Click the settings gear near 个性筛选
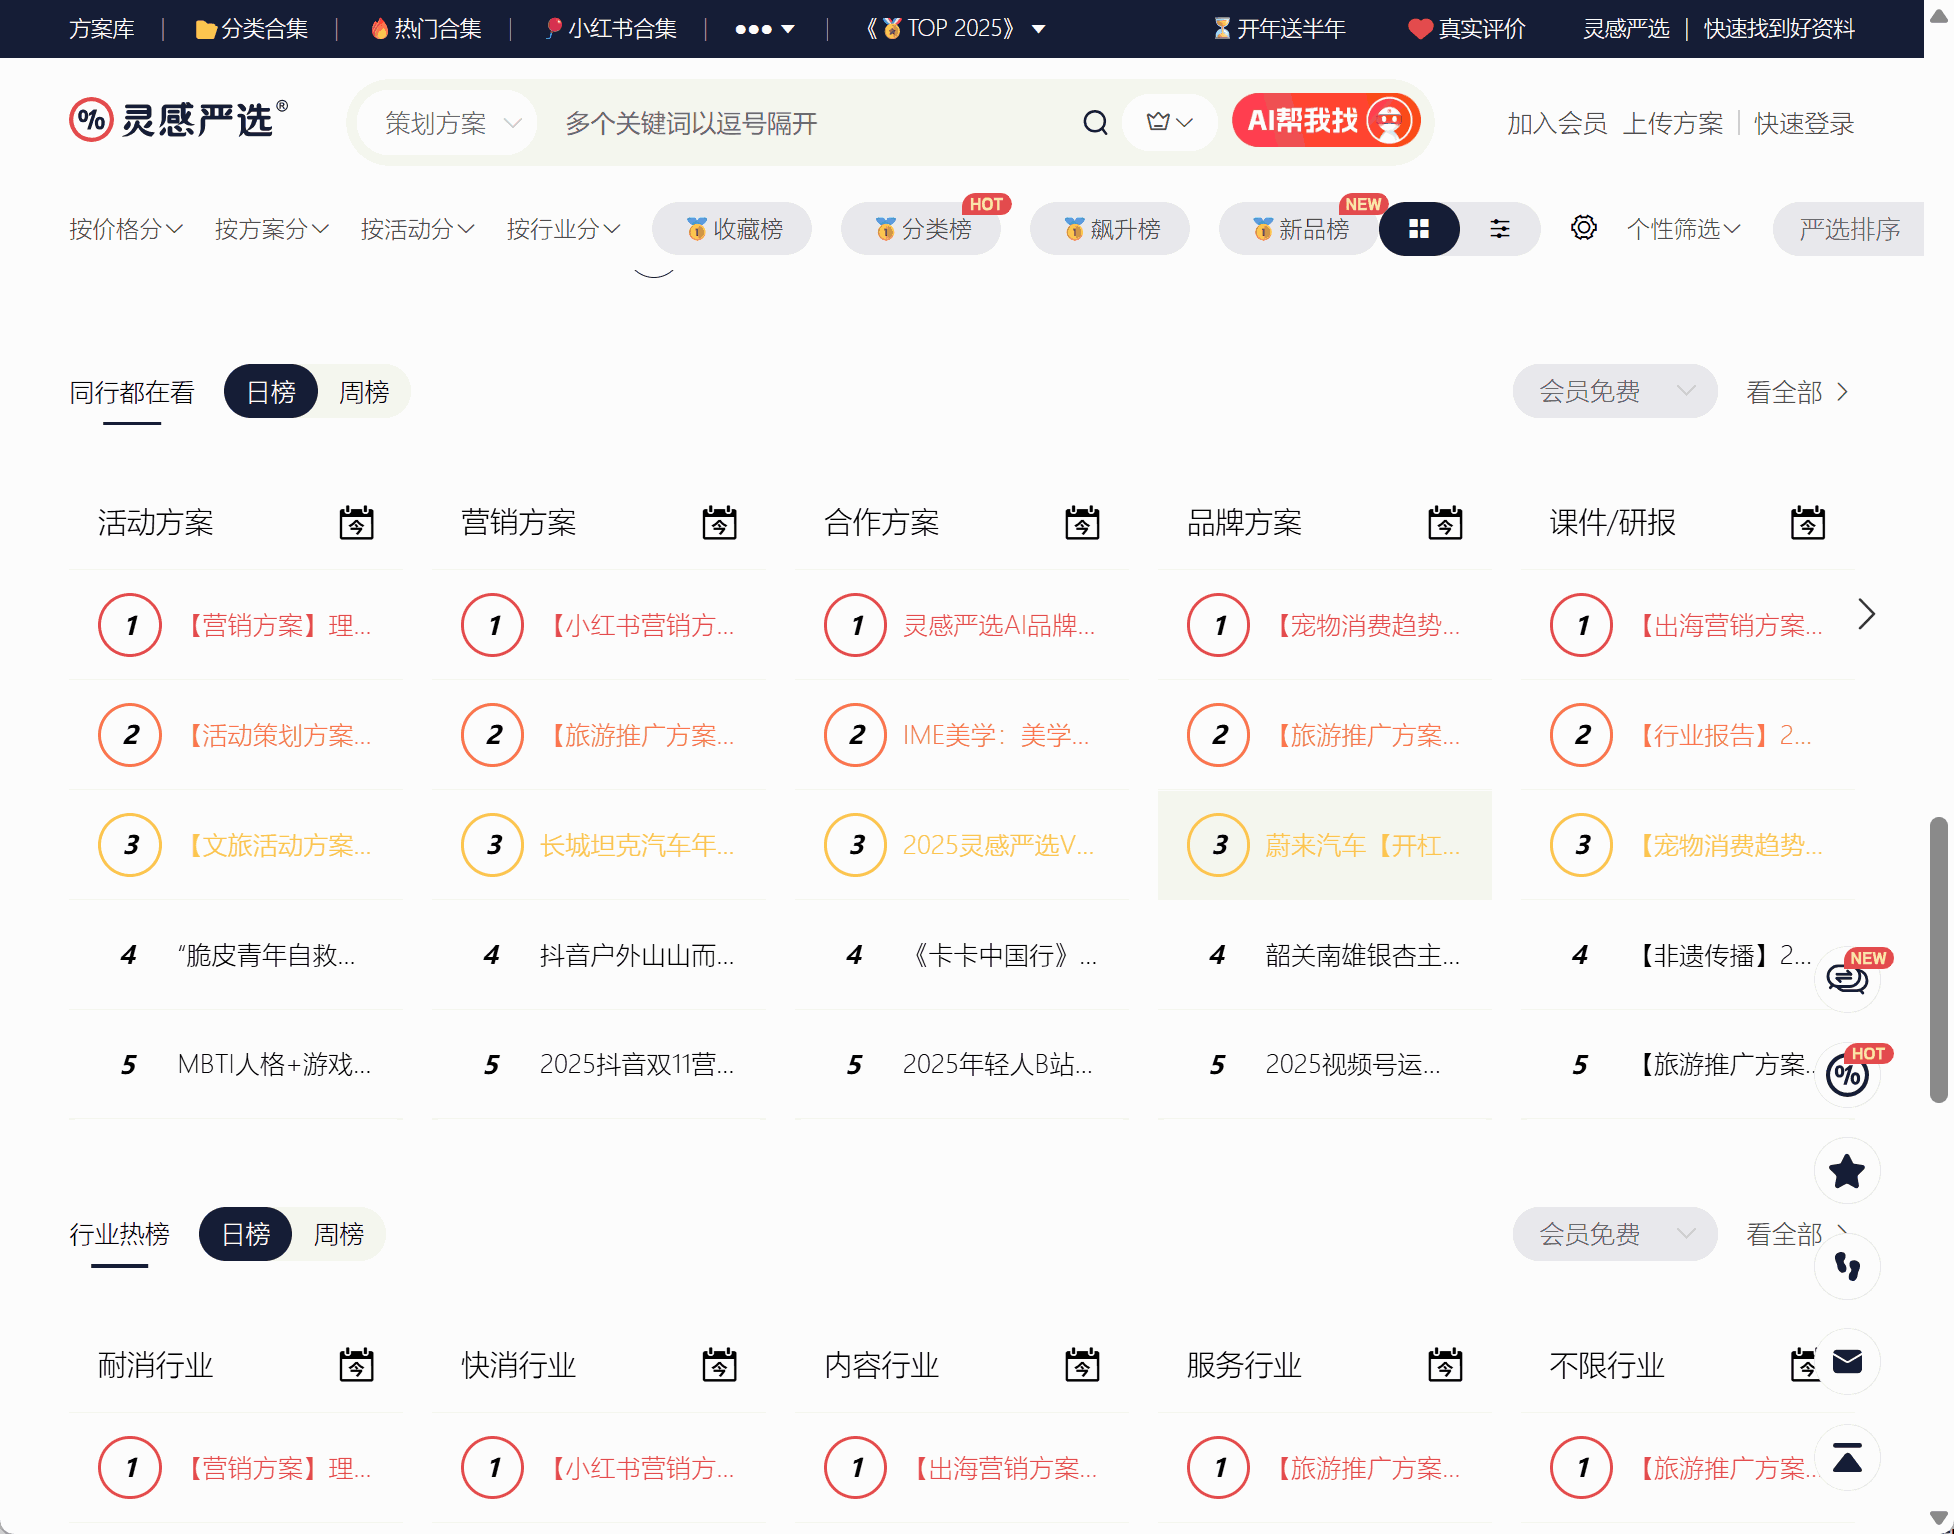Viewport: 1954px width, 1534px height. (1583, 228)
